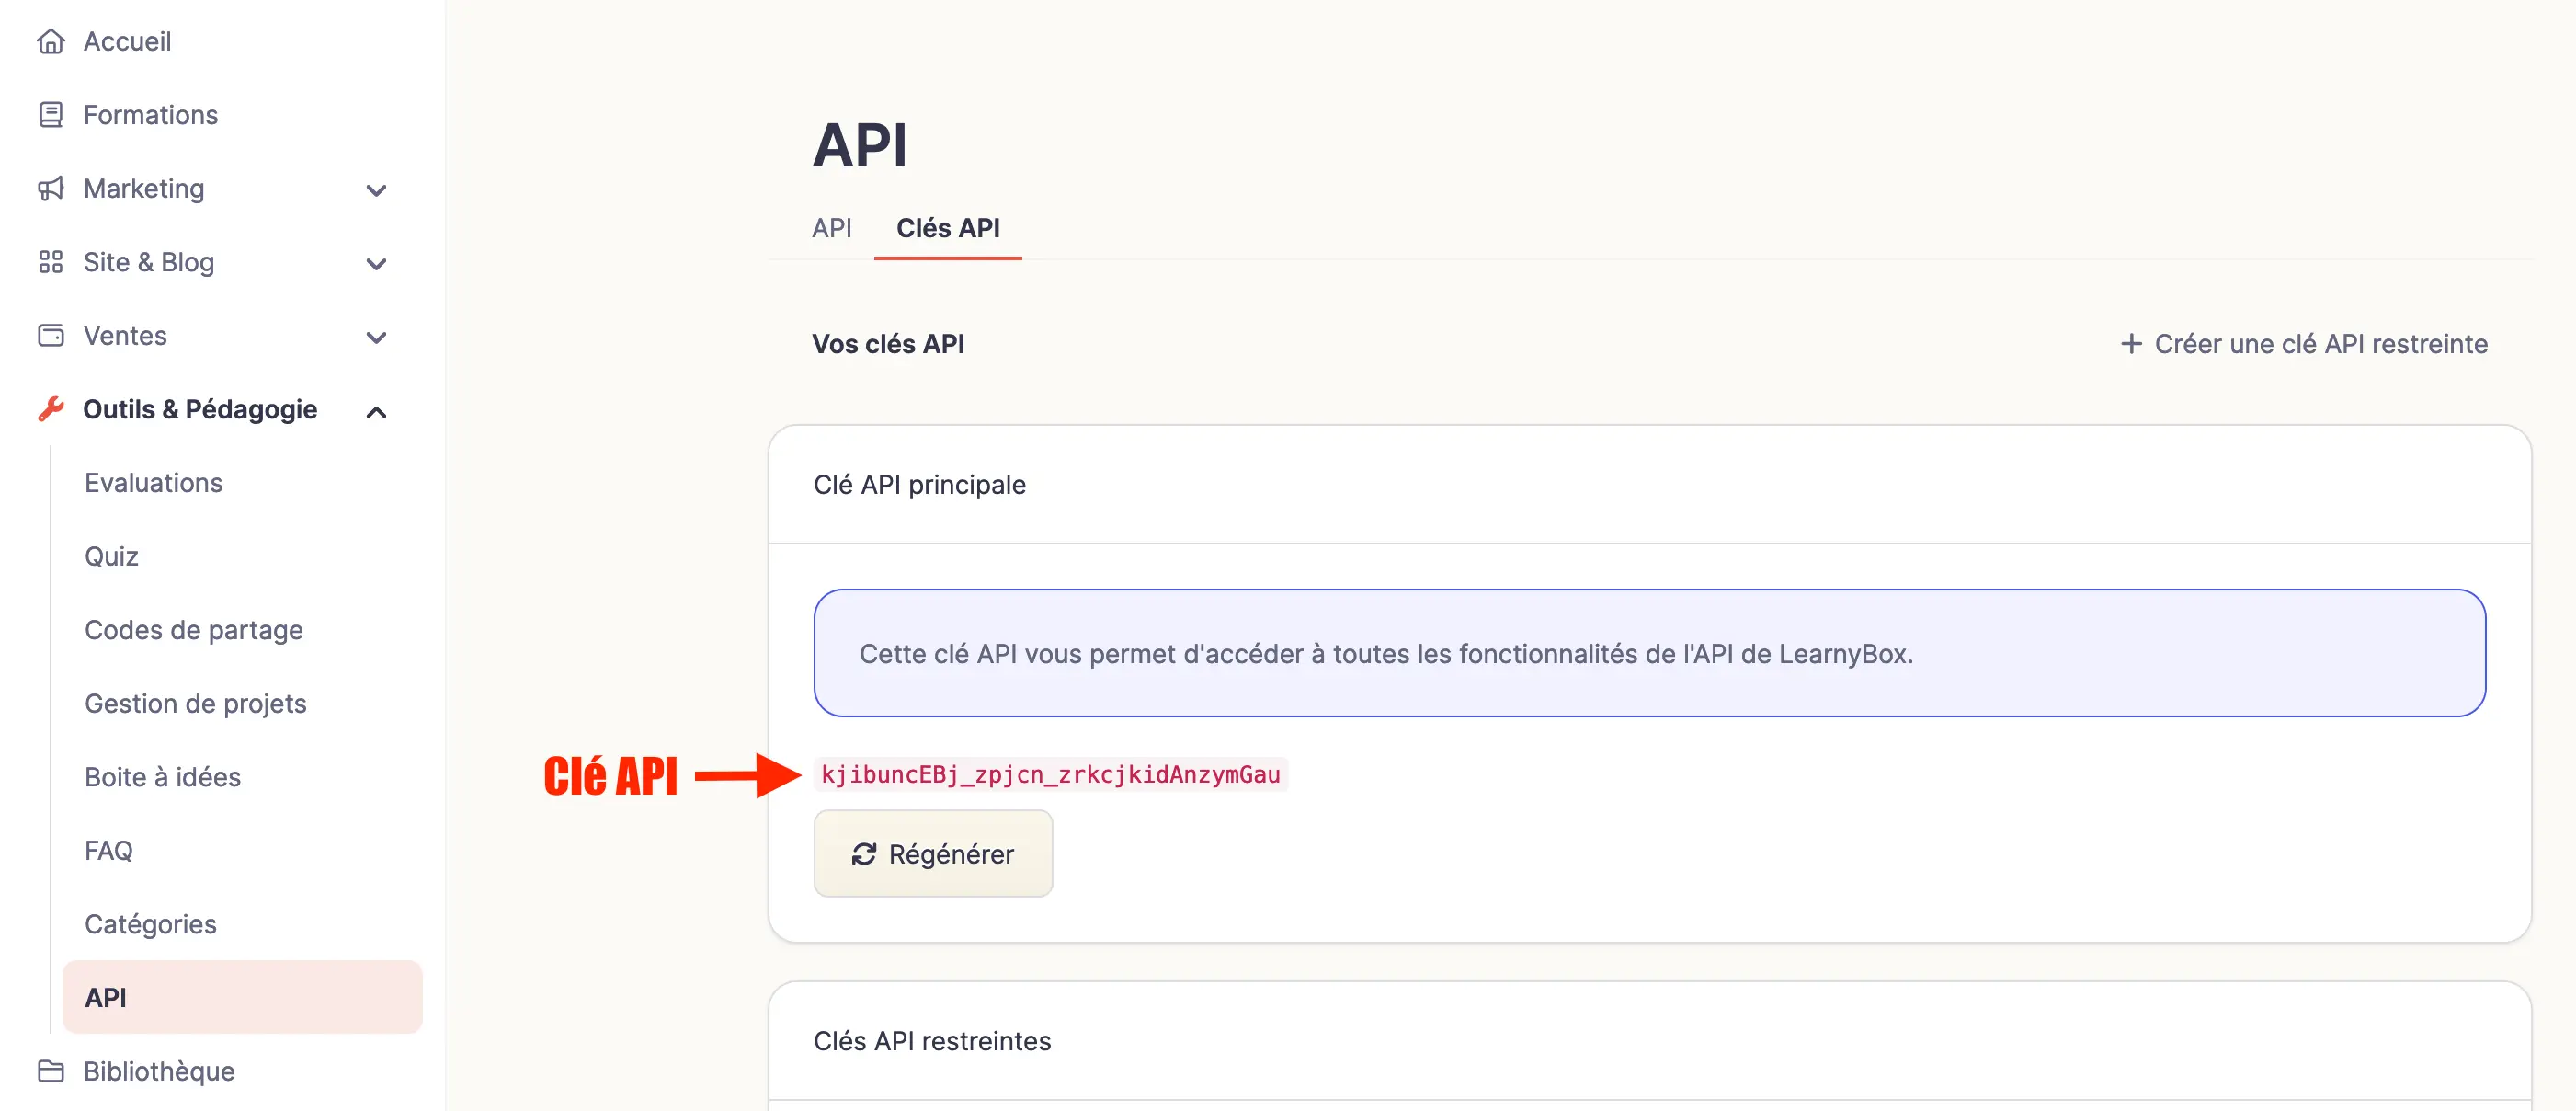The image size is (2576, 1111).
Task: Click the plus icon for restricted API key
Action: [2131, 344]
